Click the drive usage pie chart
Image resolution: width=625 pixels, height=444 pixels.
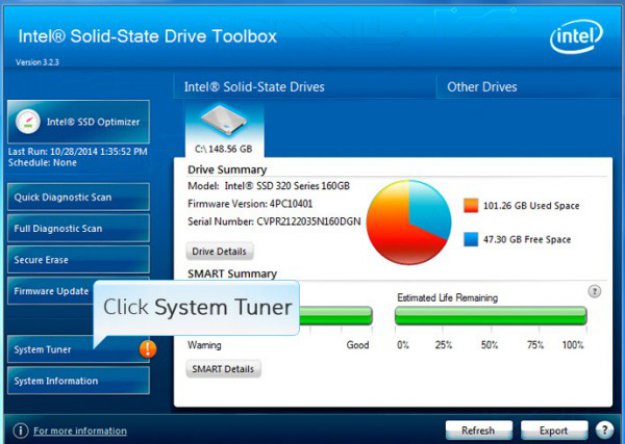click(x=409, y=220)
